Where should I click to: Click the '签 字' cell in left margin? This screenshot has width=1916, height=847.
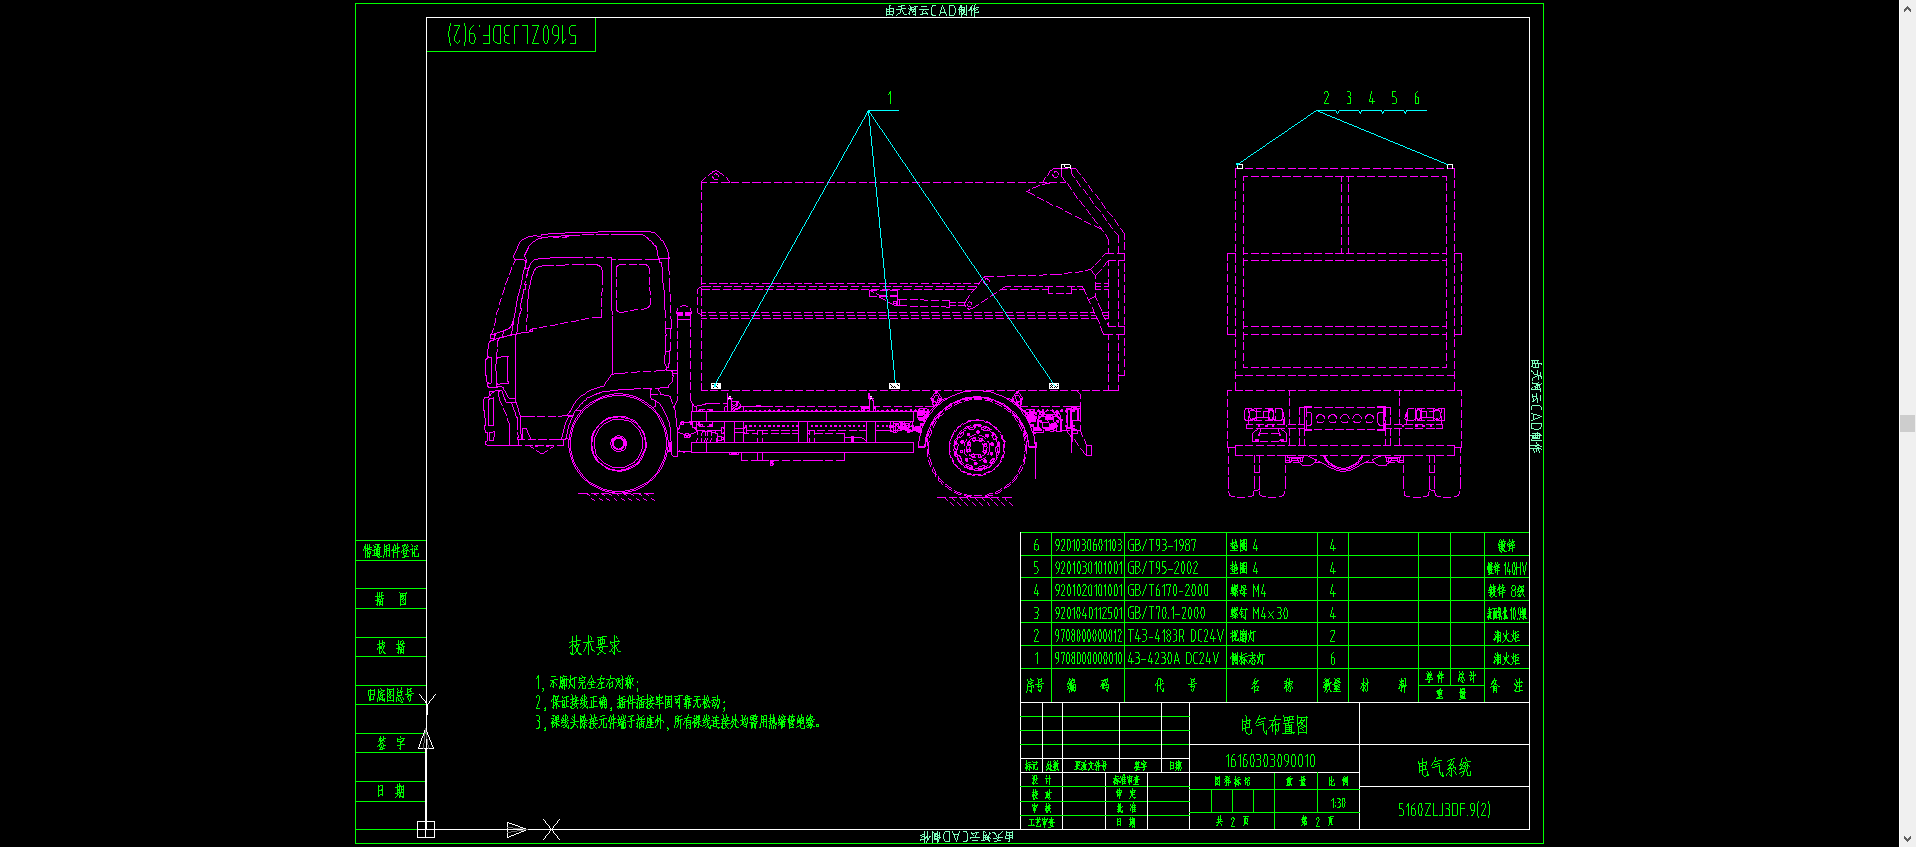tap(391, 743)
